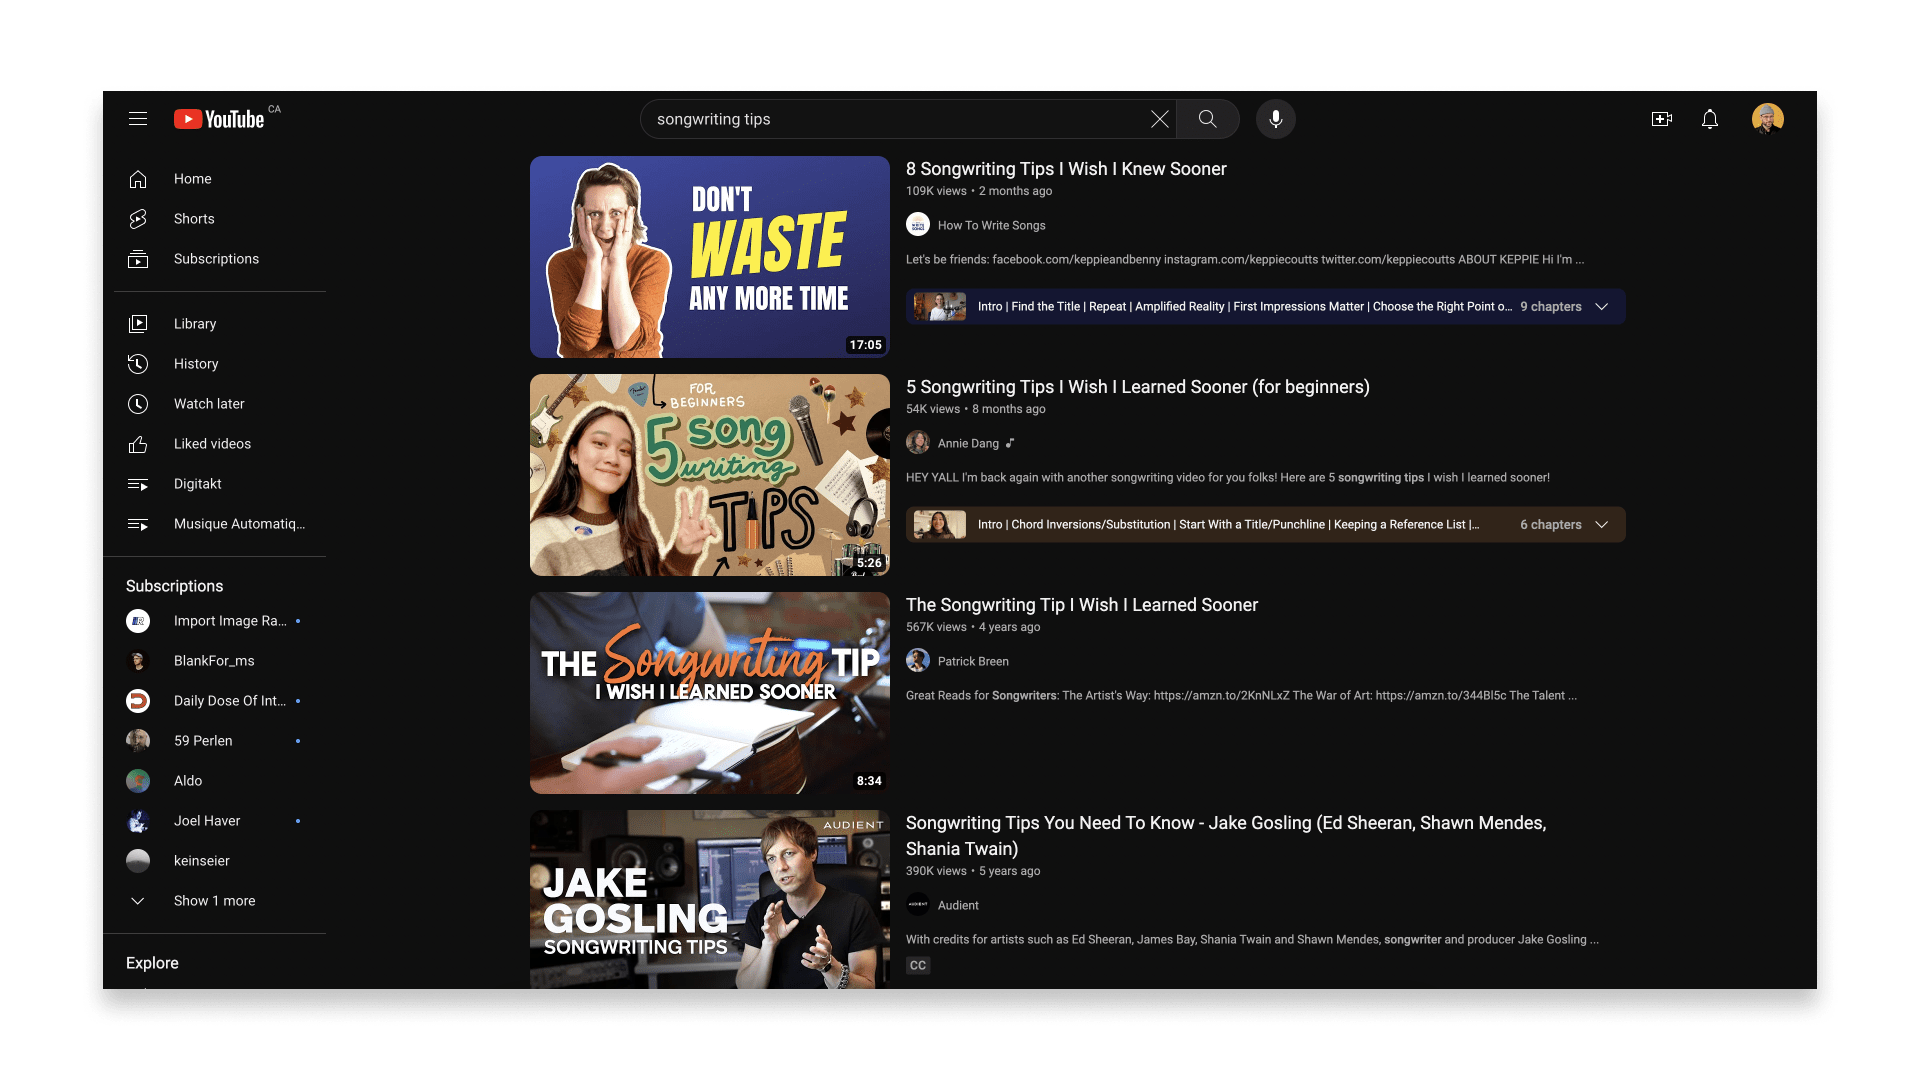Open the notifications bell
The height and width of the screenshot is (1080, 1920).
click(x=1710, y=119)
